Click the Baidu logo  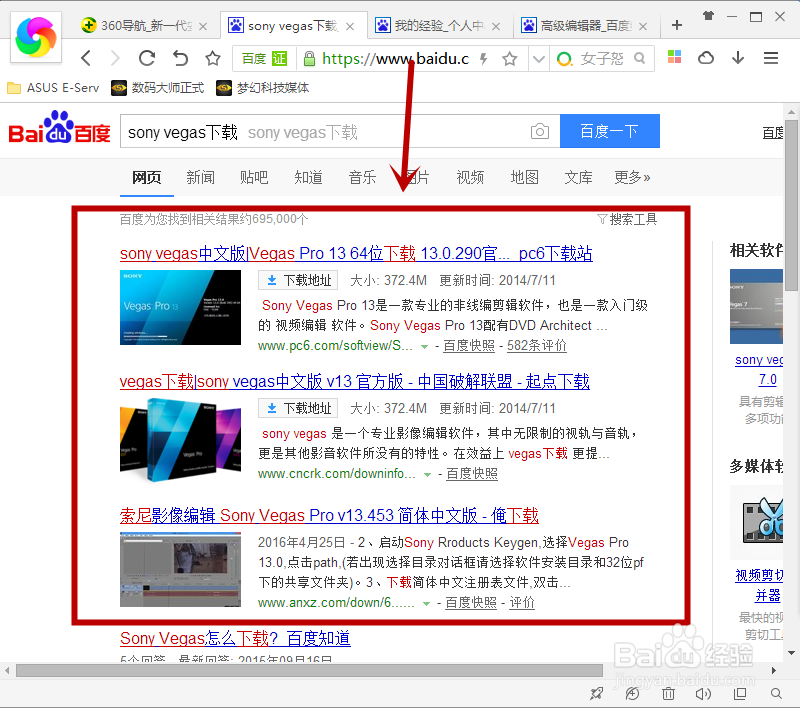[x=59, y=128]
